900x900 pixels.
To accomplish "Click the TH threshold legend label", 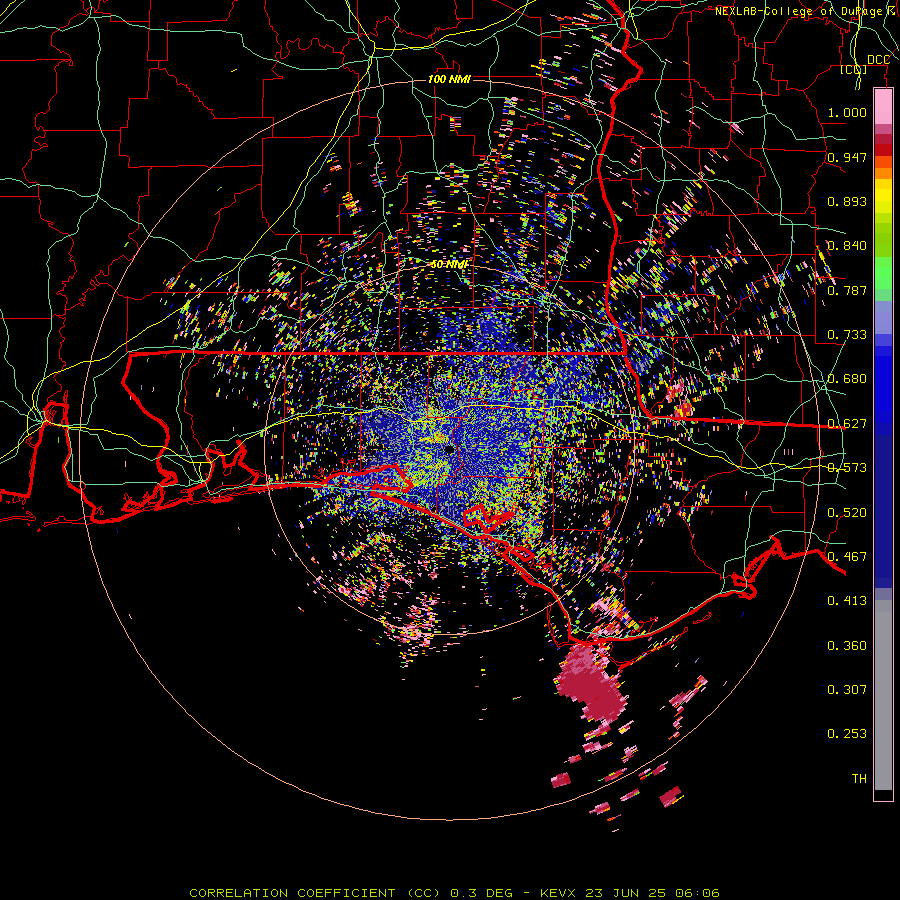I will coord(859,779).
